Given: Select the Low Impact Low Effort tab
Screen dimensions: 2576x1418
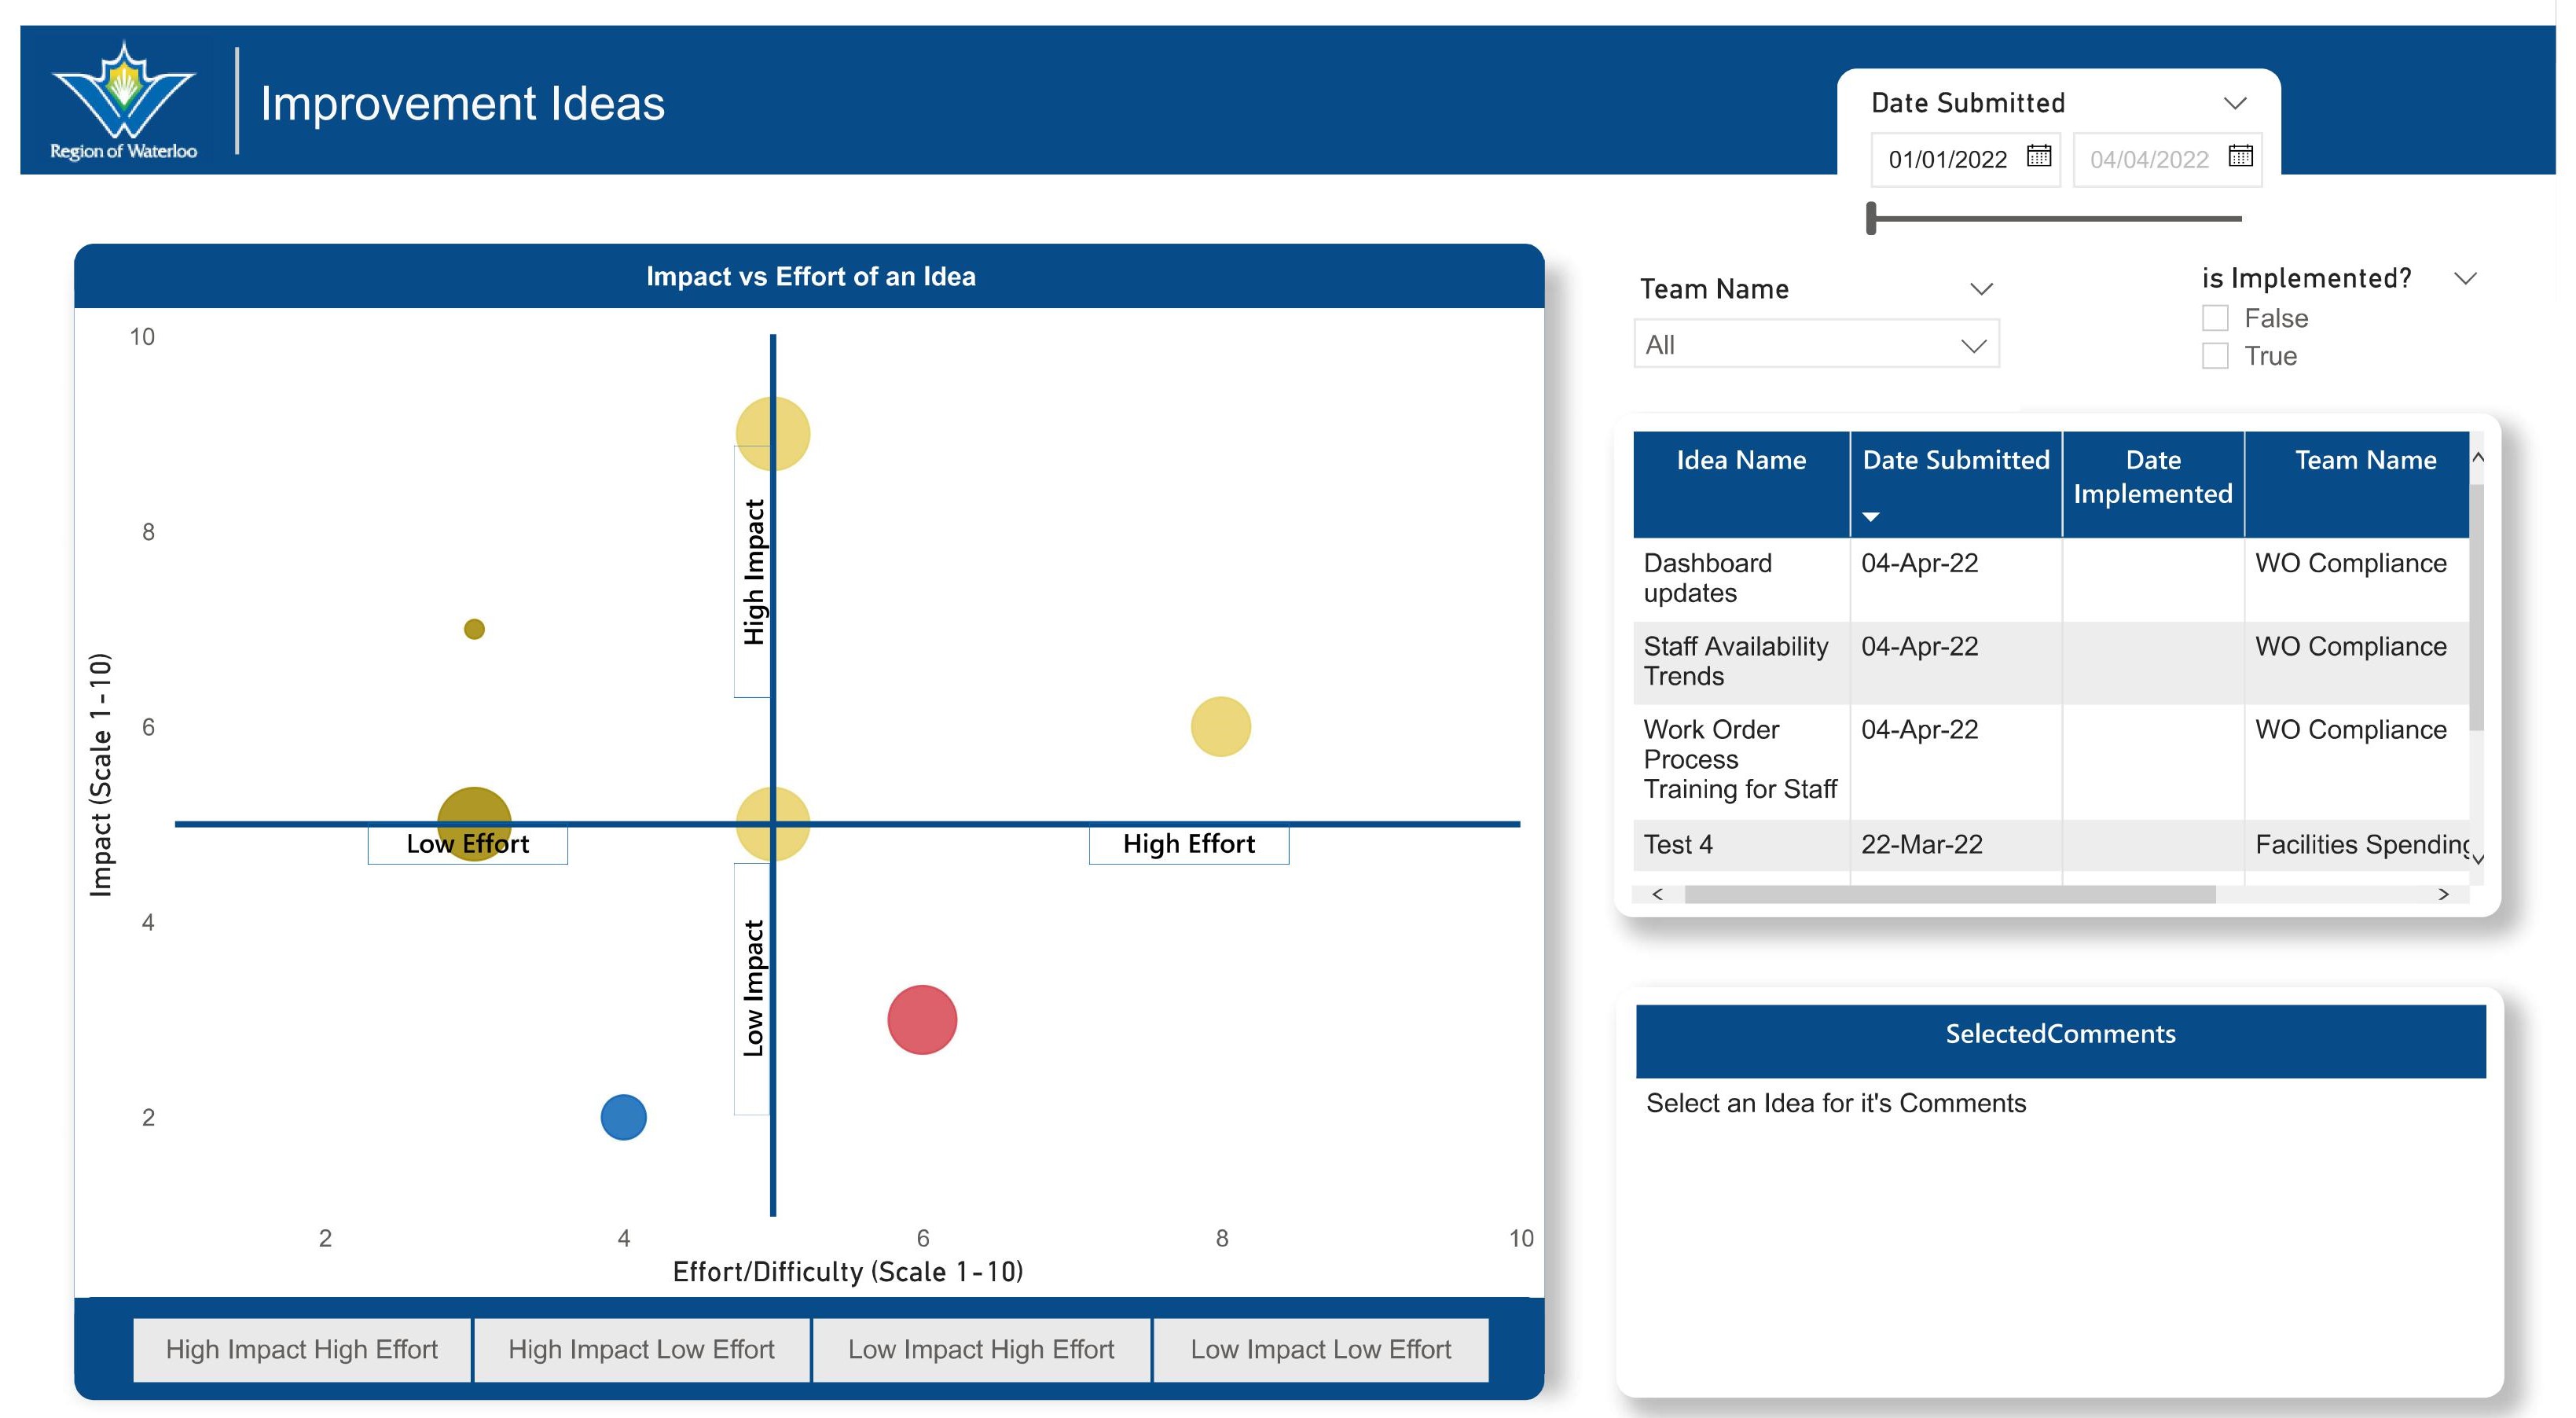Looking at the screenshot, I should pyautogui.click(x=1320, y=1349).
